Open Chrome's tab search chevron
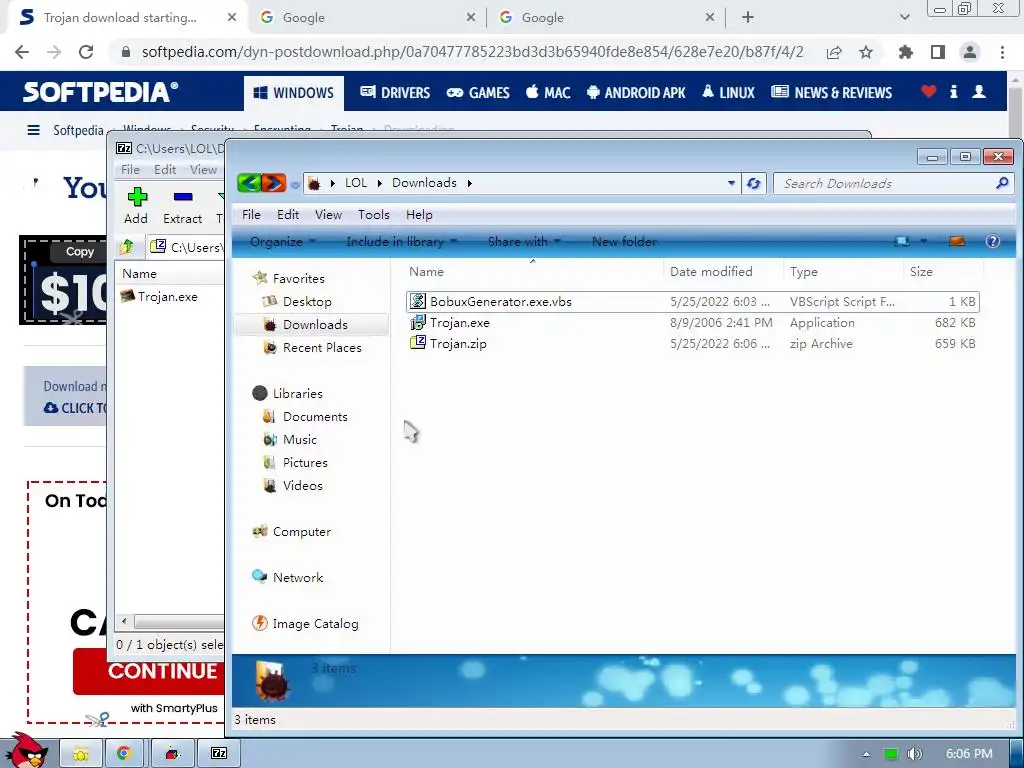The image size is (1024, 768). click(x=904, y=18)
